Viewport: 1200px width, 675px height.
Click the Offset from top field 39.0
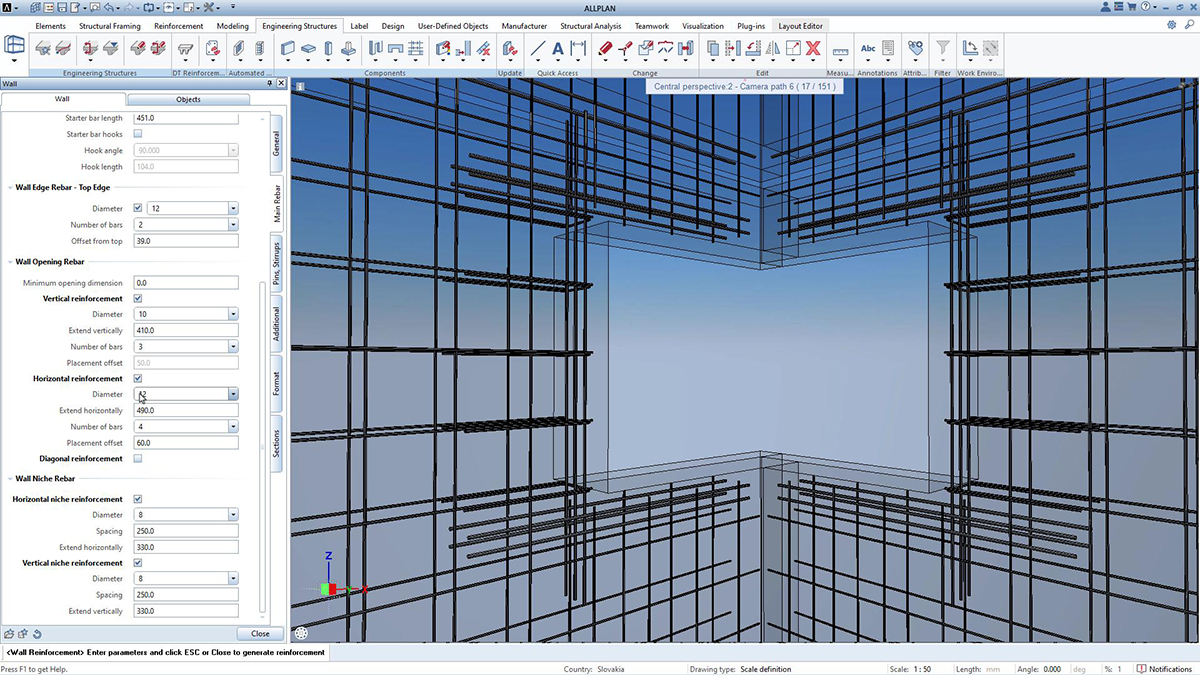pyautogui.click(x=186, y=241)
